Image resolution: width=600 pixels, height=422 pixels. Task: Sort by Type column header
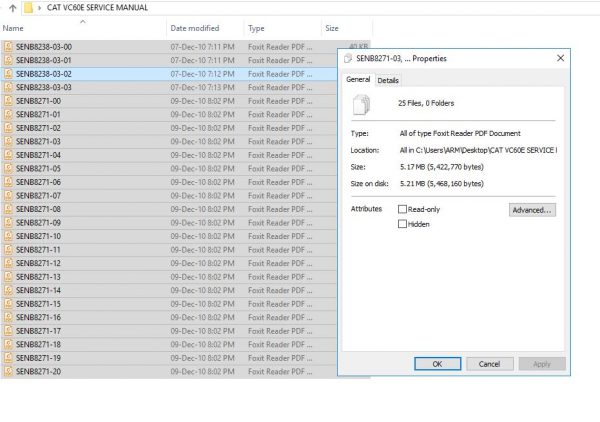[x=256, y=28]
